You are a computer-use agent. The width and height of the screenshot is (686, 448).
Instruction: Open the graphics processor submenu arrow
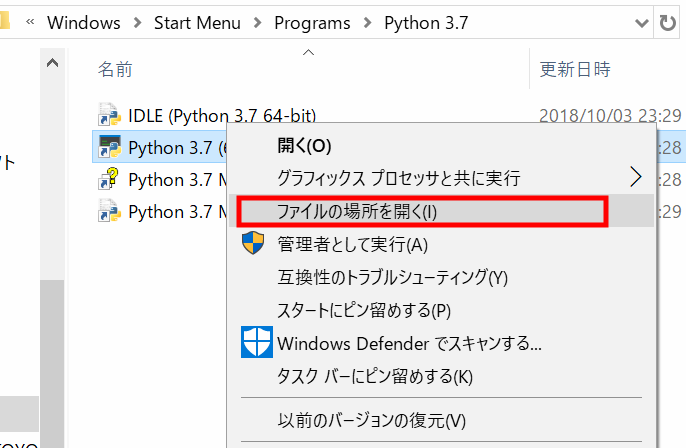(x=635, y=177)
